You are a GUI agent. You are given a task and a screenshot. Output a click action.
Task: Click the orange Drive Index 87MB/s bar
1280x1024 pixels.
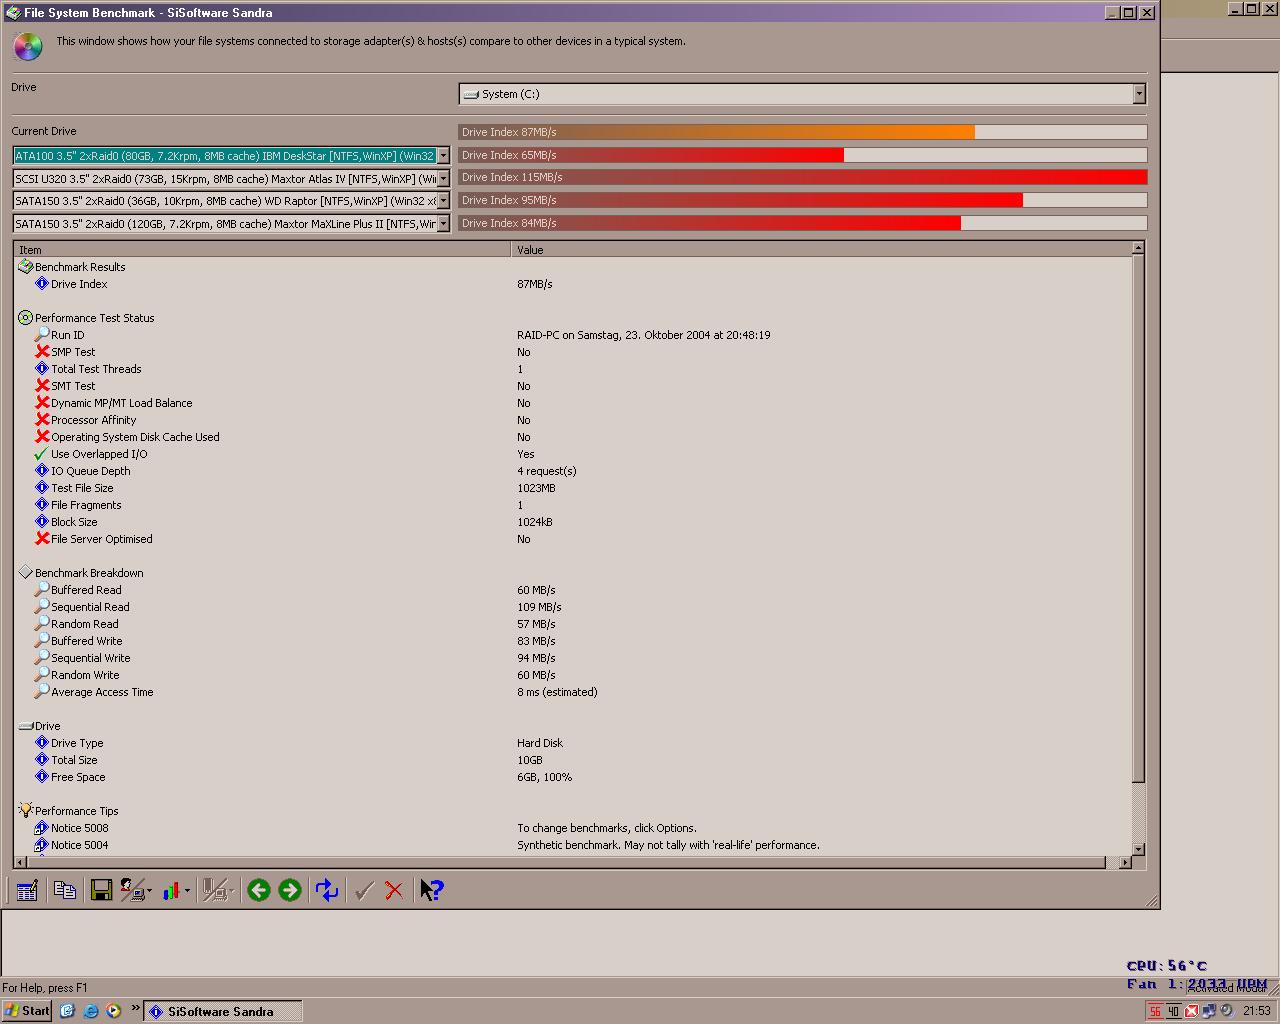(x=803, y=132)
